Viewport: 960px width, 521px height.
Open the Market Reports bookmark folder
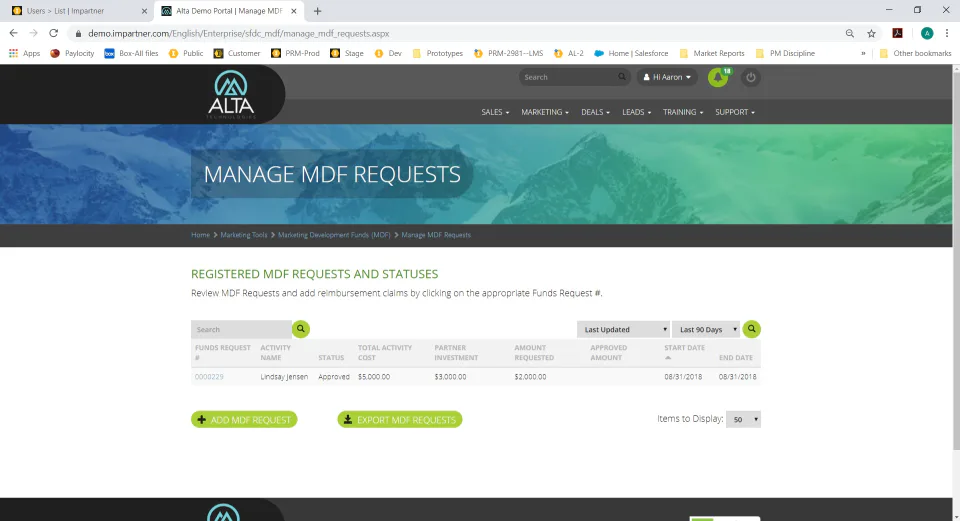(712, 53)
